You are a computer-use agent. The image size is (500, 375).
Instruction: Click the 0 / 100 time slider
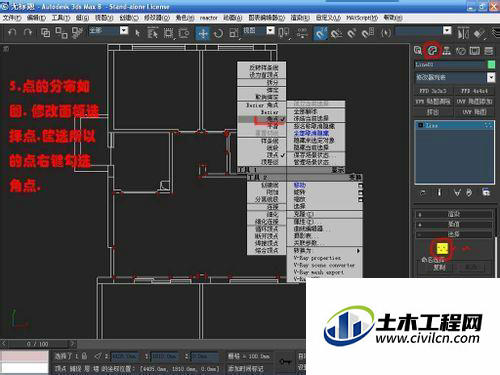[x=38, y=344]
